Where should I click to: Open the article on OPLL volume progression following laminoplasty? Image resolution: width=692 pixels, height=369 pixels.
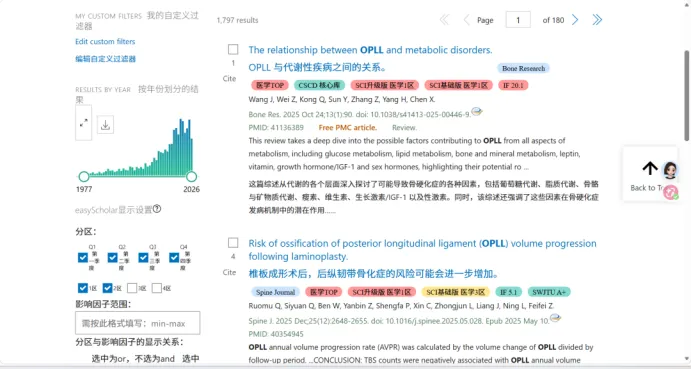click(x=422, y=250)
